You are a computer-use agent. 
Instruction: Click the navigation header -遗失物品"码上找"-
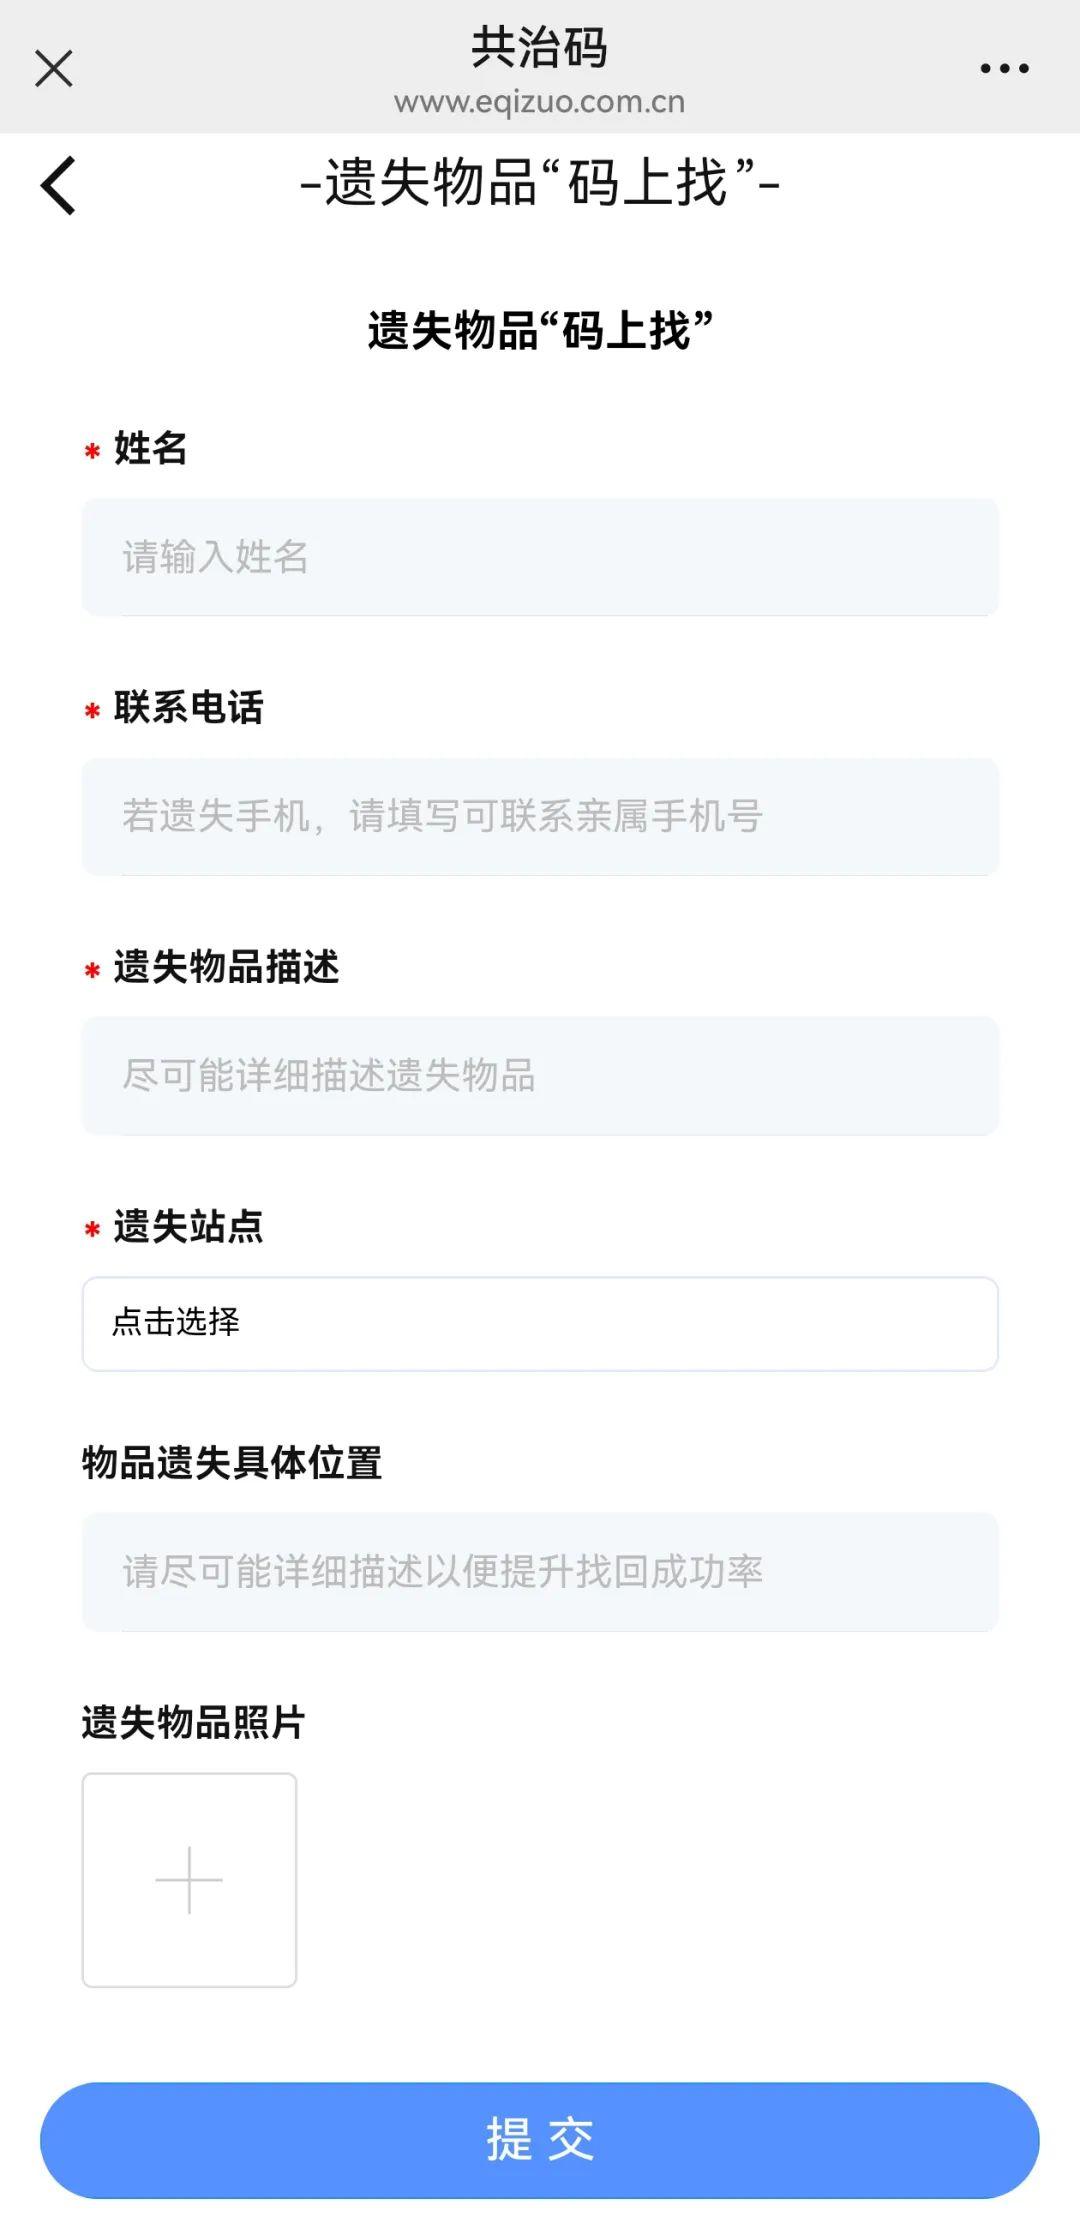point(539,184)
